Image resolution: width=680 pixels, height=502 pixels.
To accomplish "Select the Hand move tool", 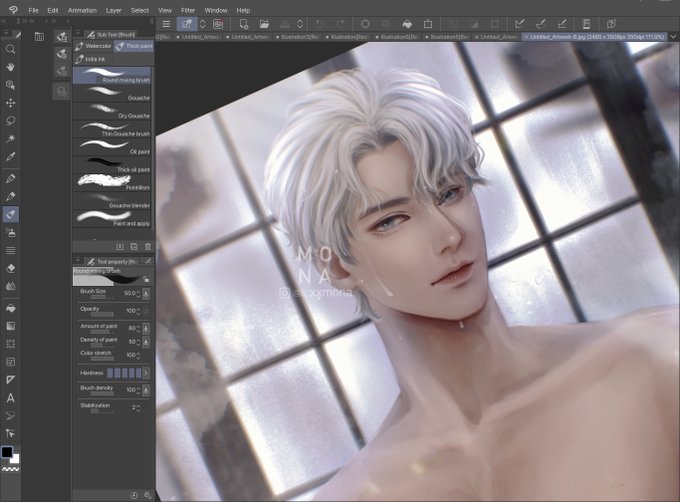I will pyautogui.click(x=10, y=67).
